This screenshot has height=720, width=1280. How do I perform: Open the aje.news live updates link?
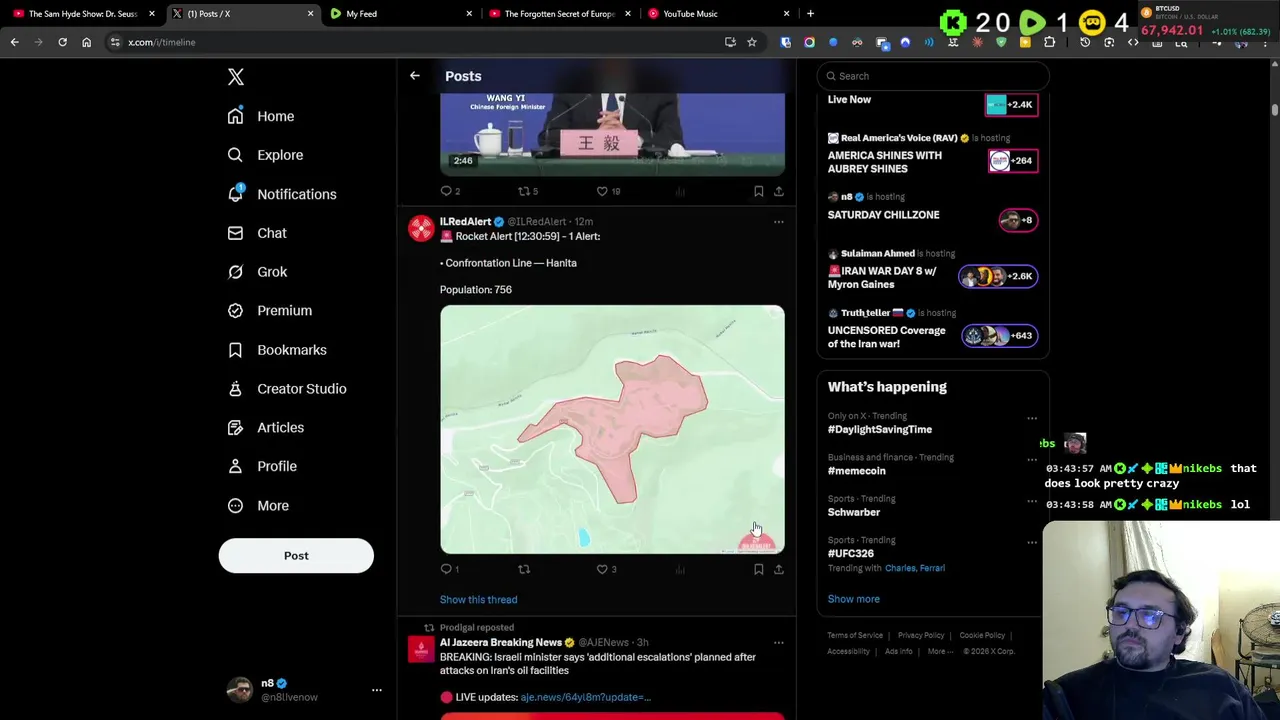coord(585,697)
